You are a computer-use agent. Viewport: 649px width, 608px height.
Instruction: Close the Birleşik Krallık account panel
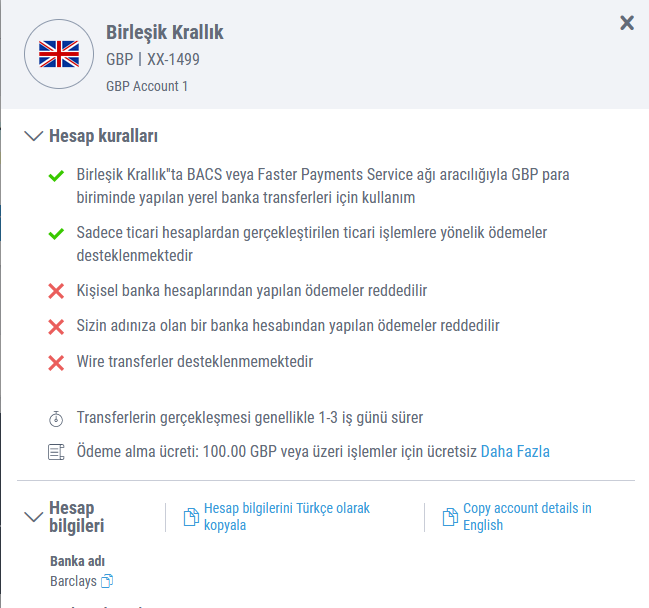point(627,23)
